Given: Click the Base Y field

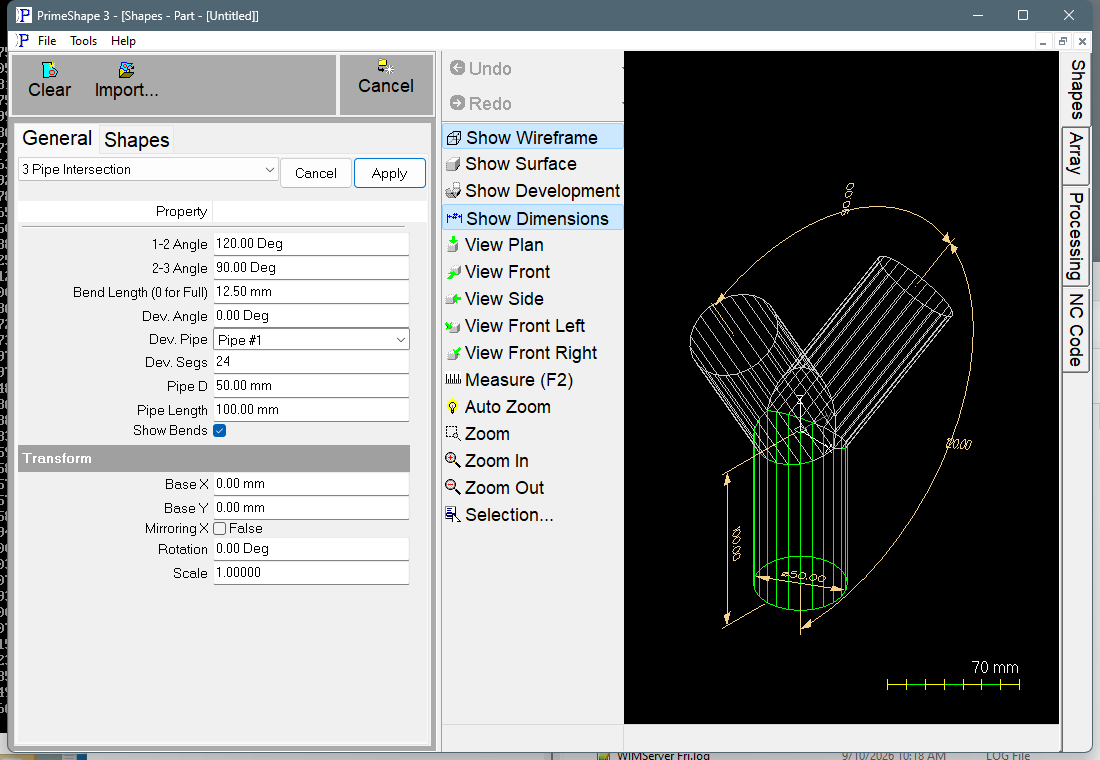Looking at the screenshot, I should tap(311, 507).
